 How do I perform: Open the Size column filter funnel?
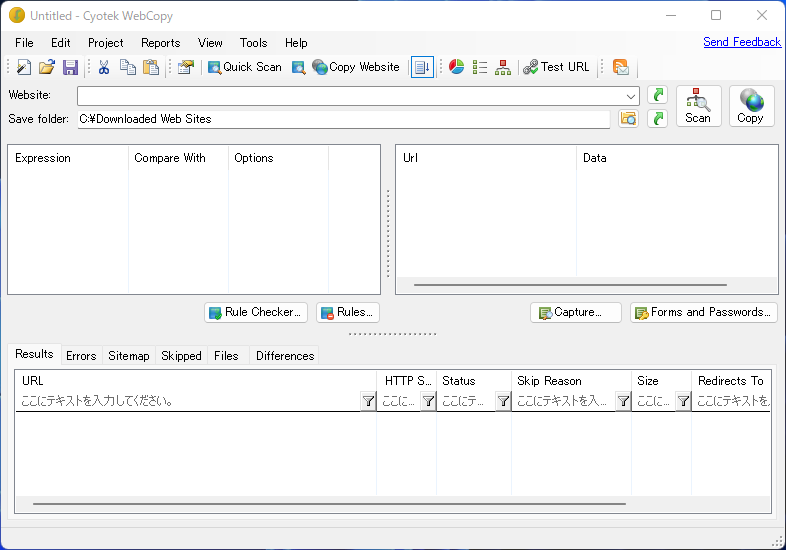coord(683,401)
